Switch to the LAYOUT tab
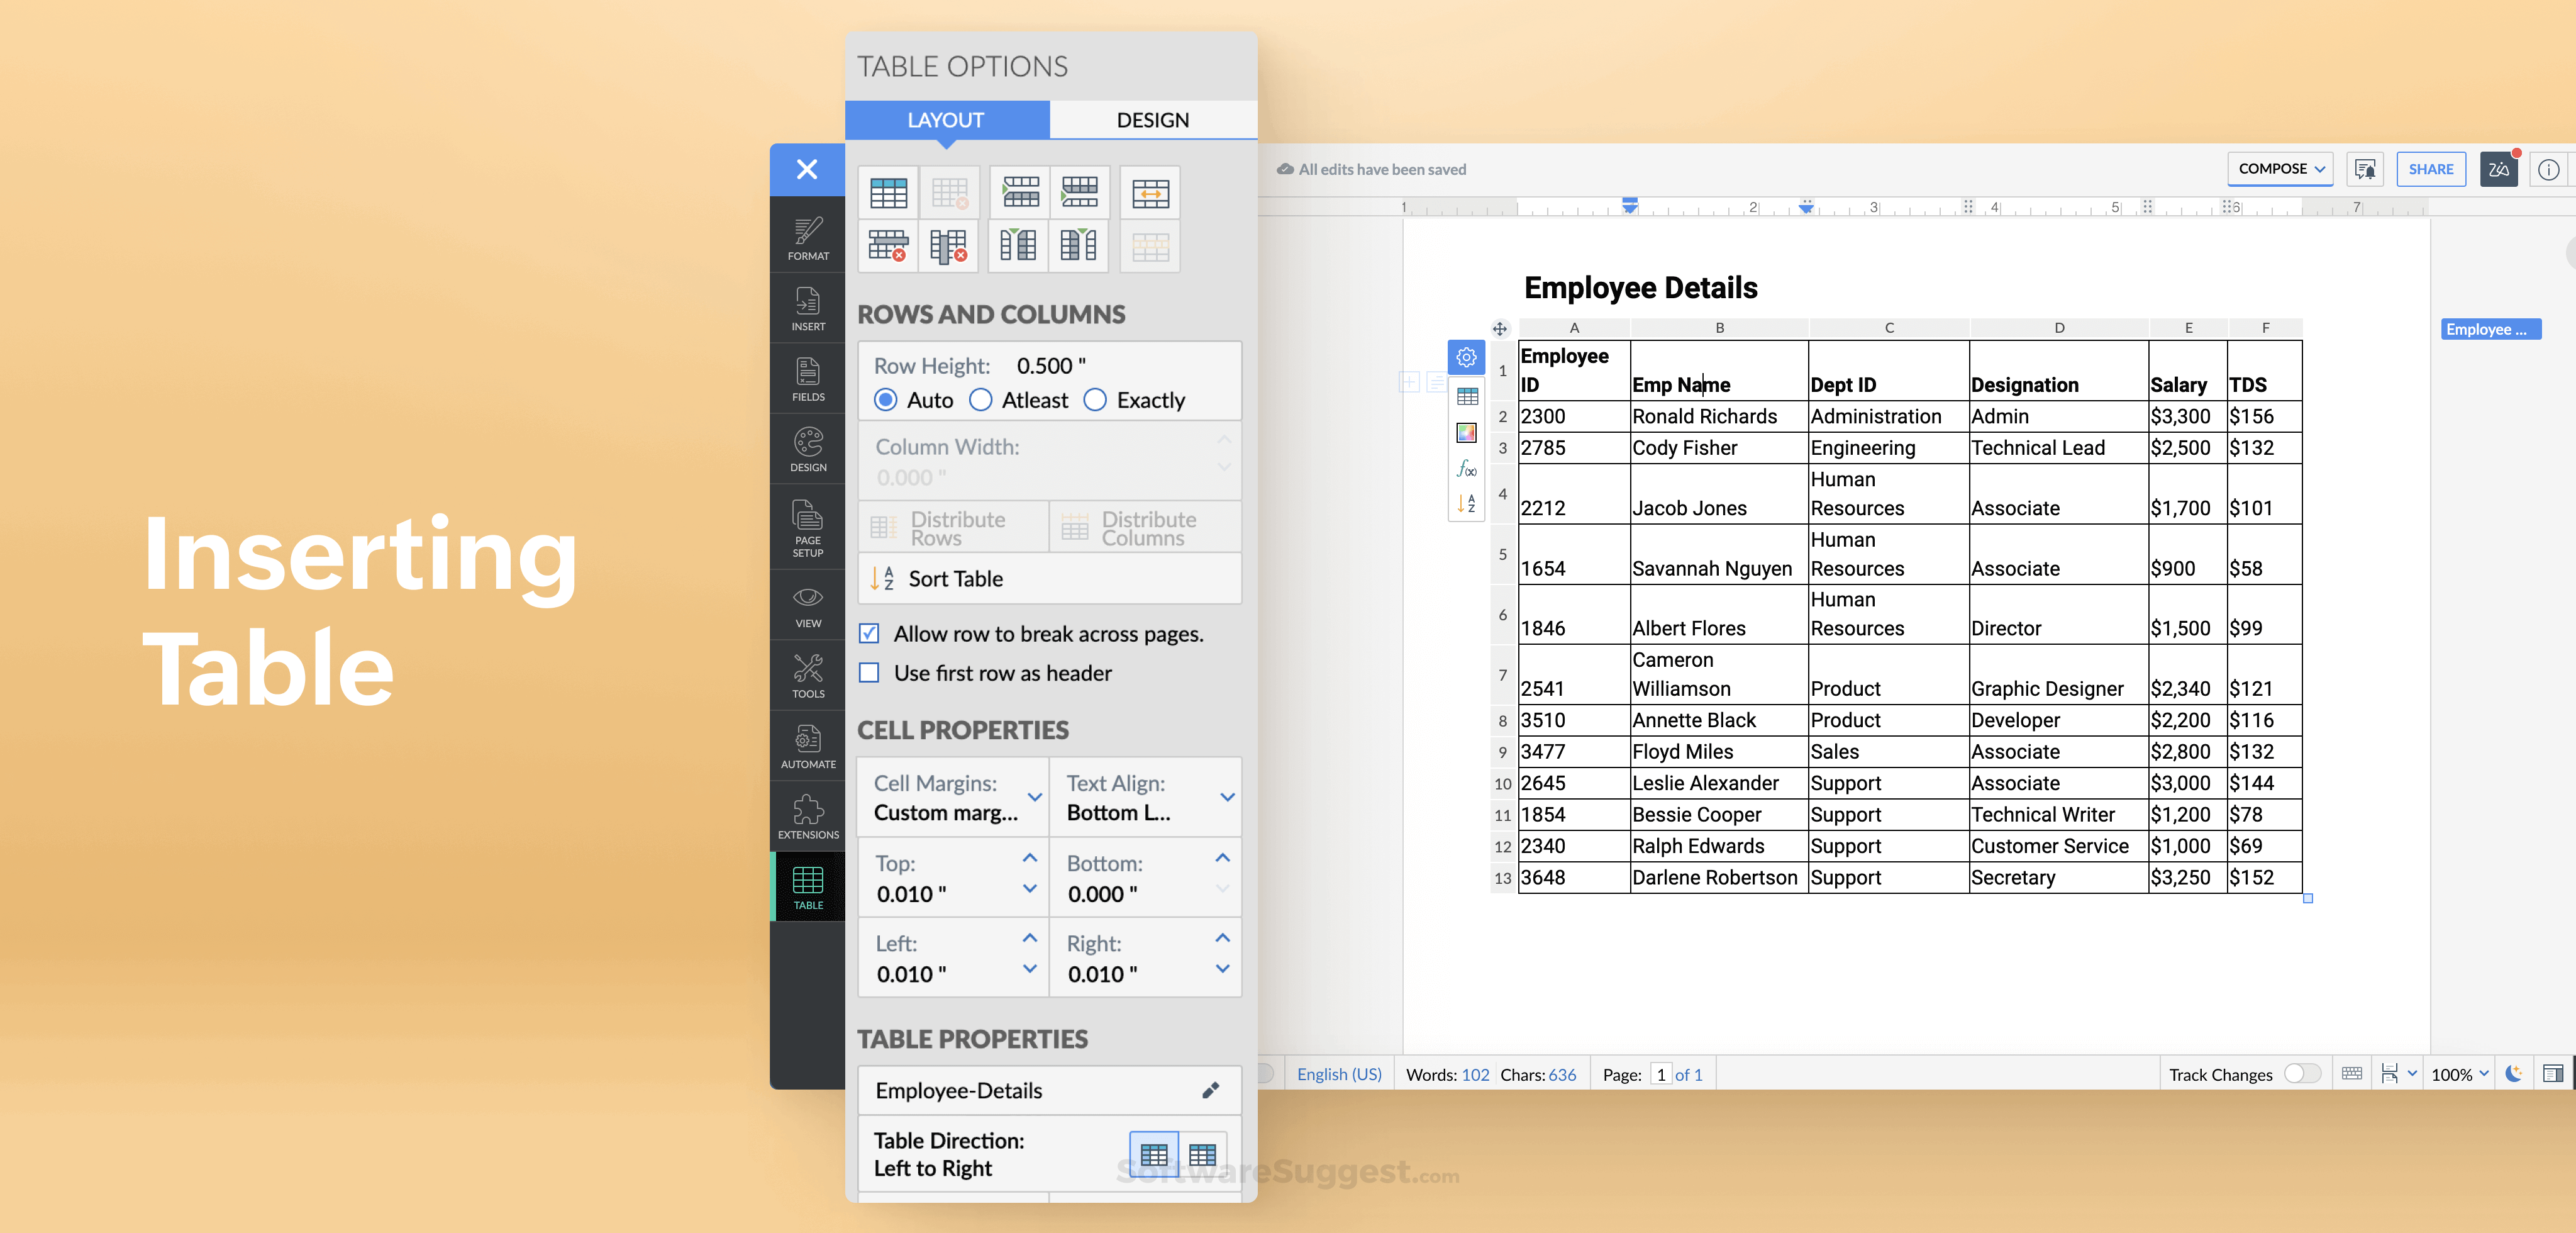2576x1233 pixels. point(946,119)
